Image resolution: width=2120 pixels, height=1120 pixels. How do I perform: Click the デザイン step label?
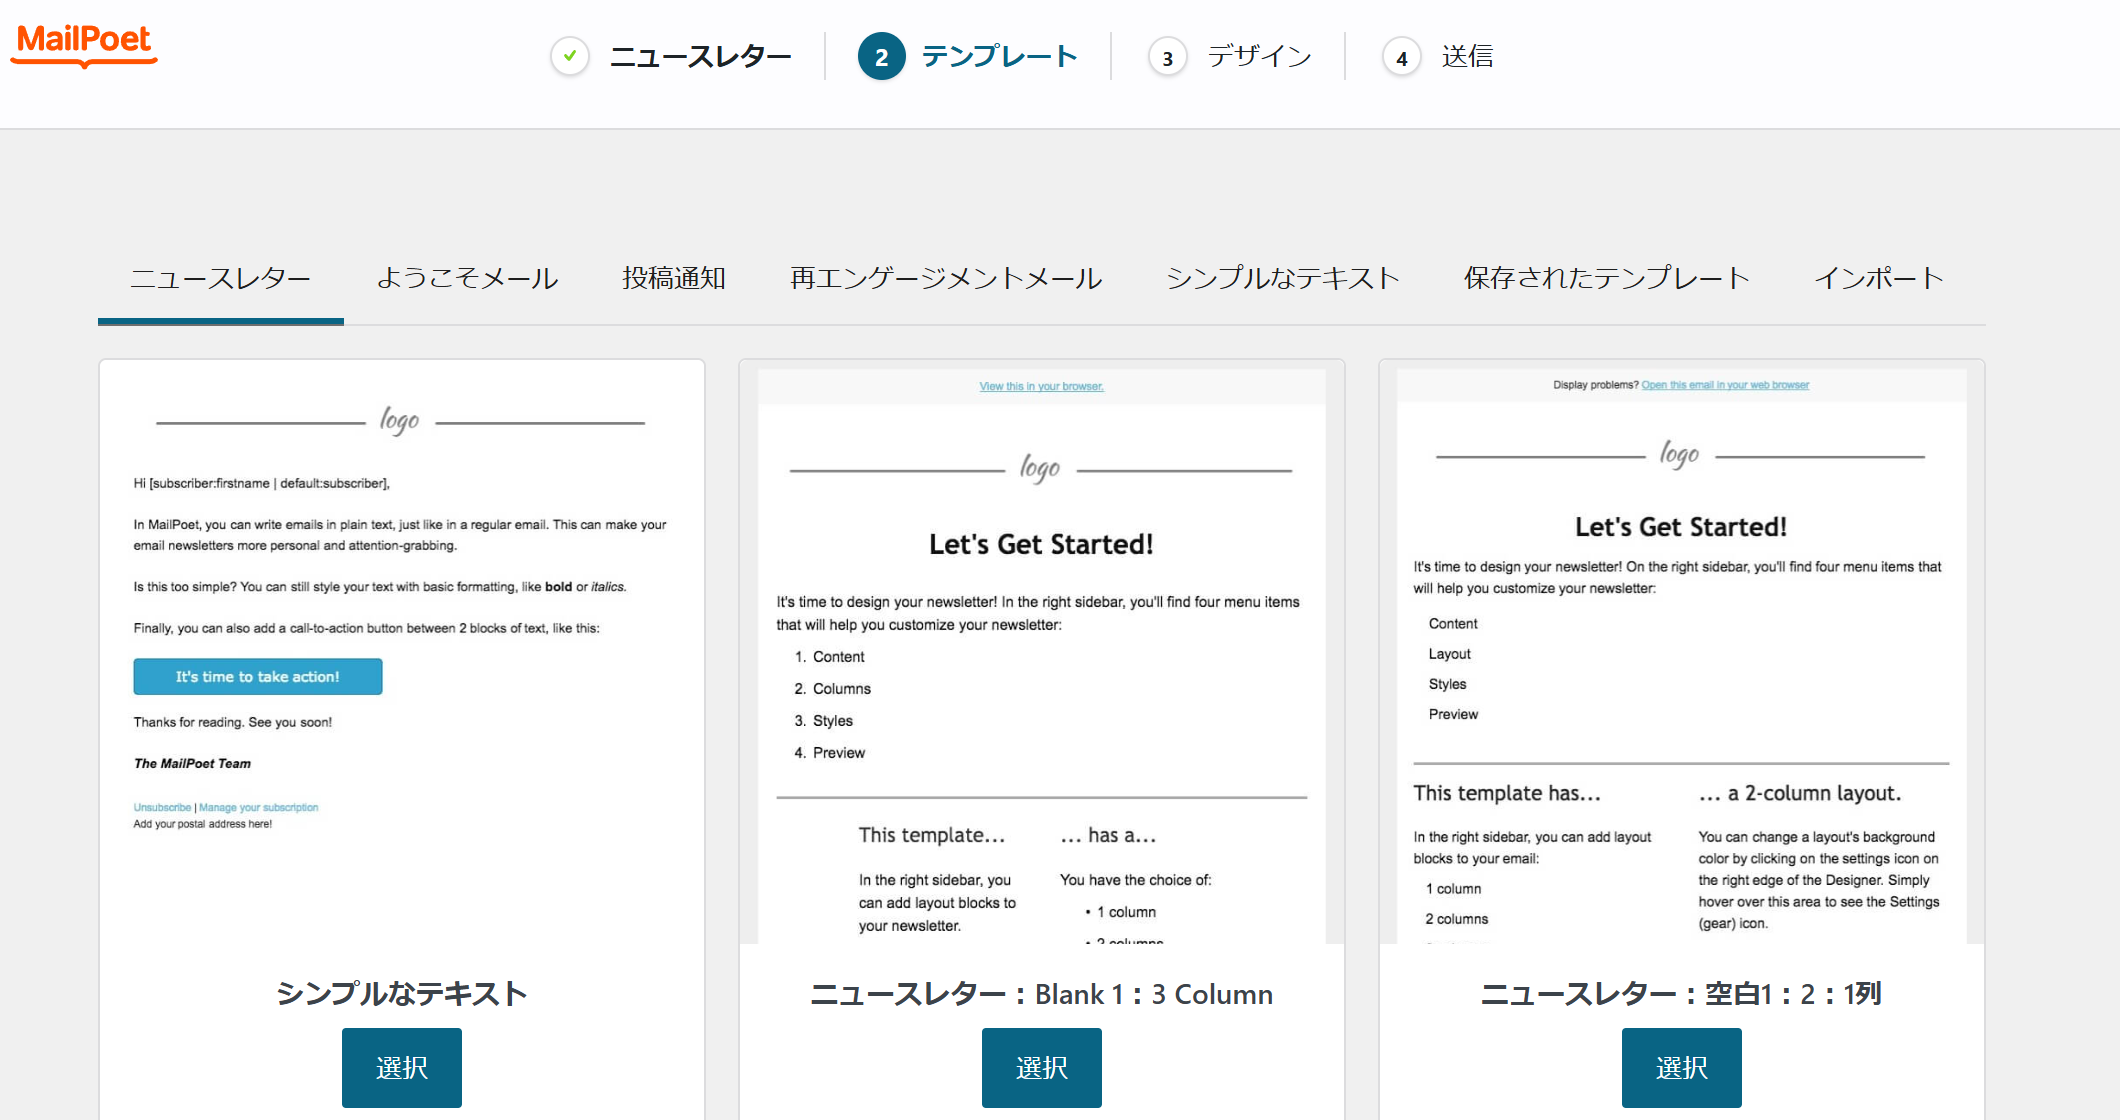1259,56
